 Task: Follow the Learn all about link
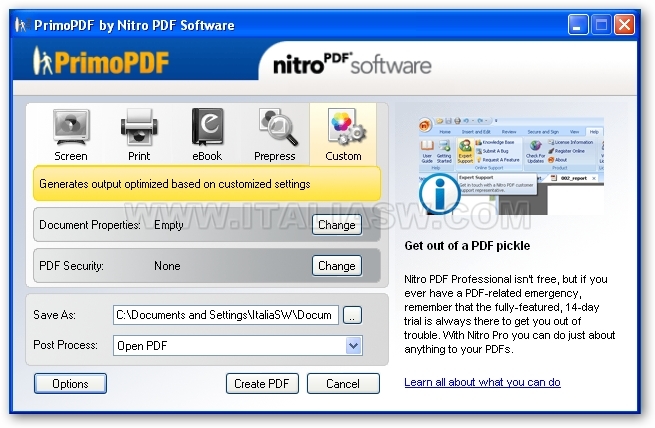[x=482, y=382]
